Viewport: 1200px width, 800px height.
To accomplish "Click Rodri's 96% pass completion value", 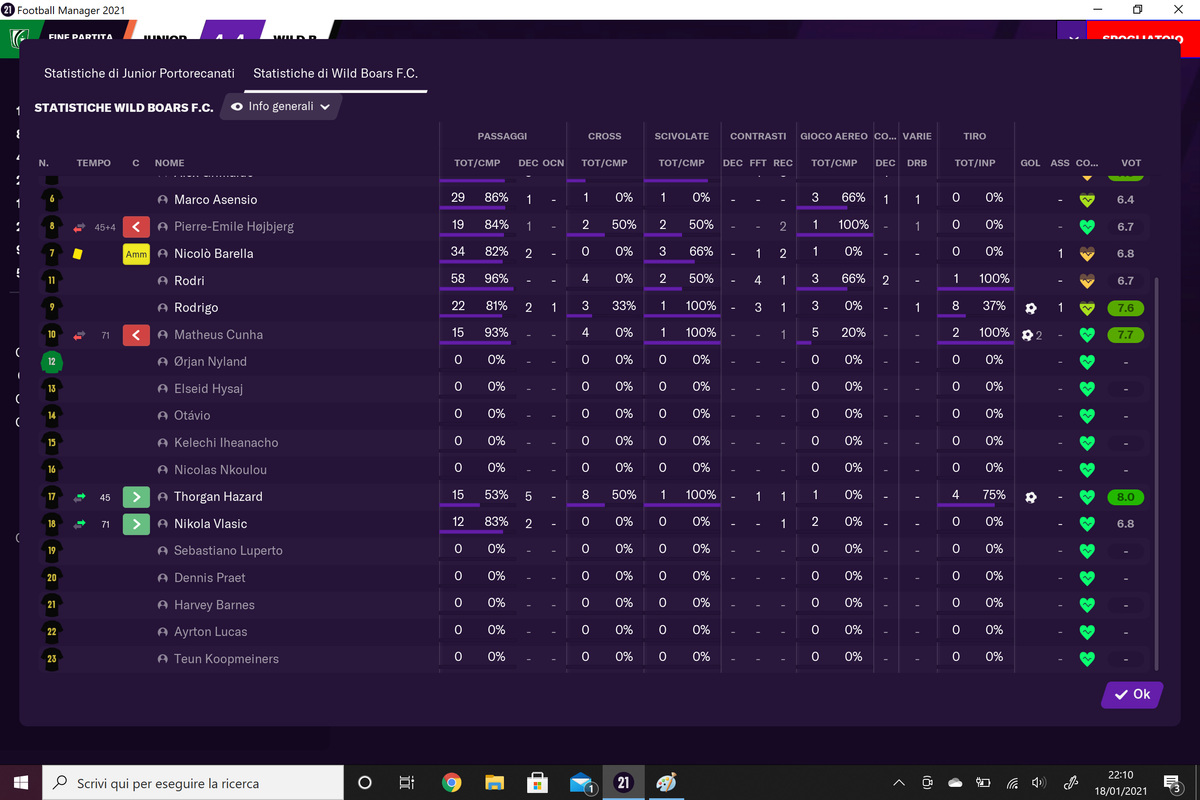I will pos(496,279).
